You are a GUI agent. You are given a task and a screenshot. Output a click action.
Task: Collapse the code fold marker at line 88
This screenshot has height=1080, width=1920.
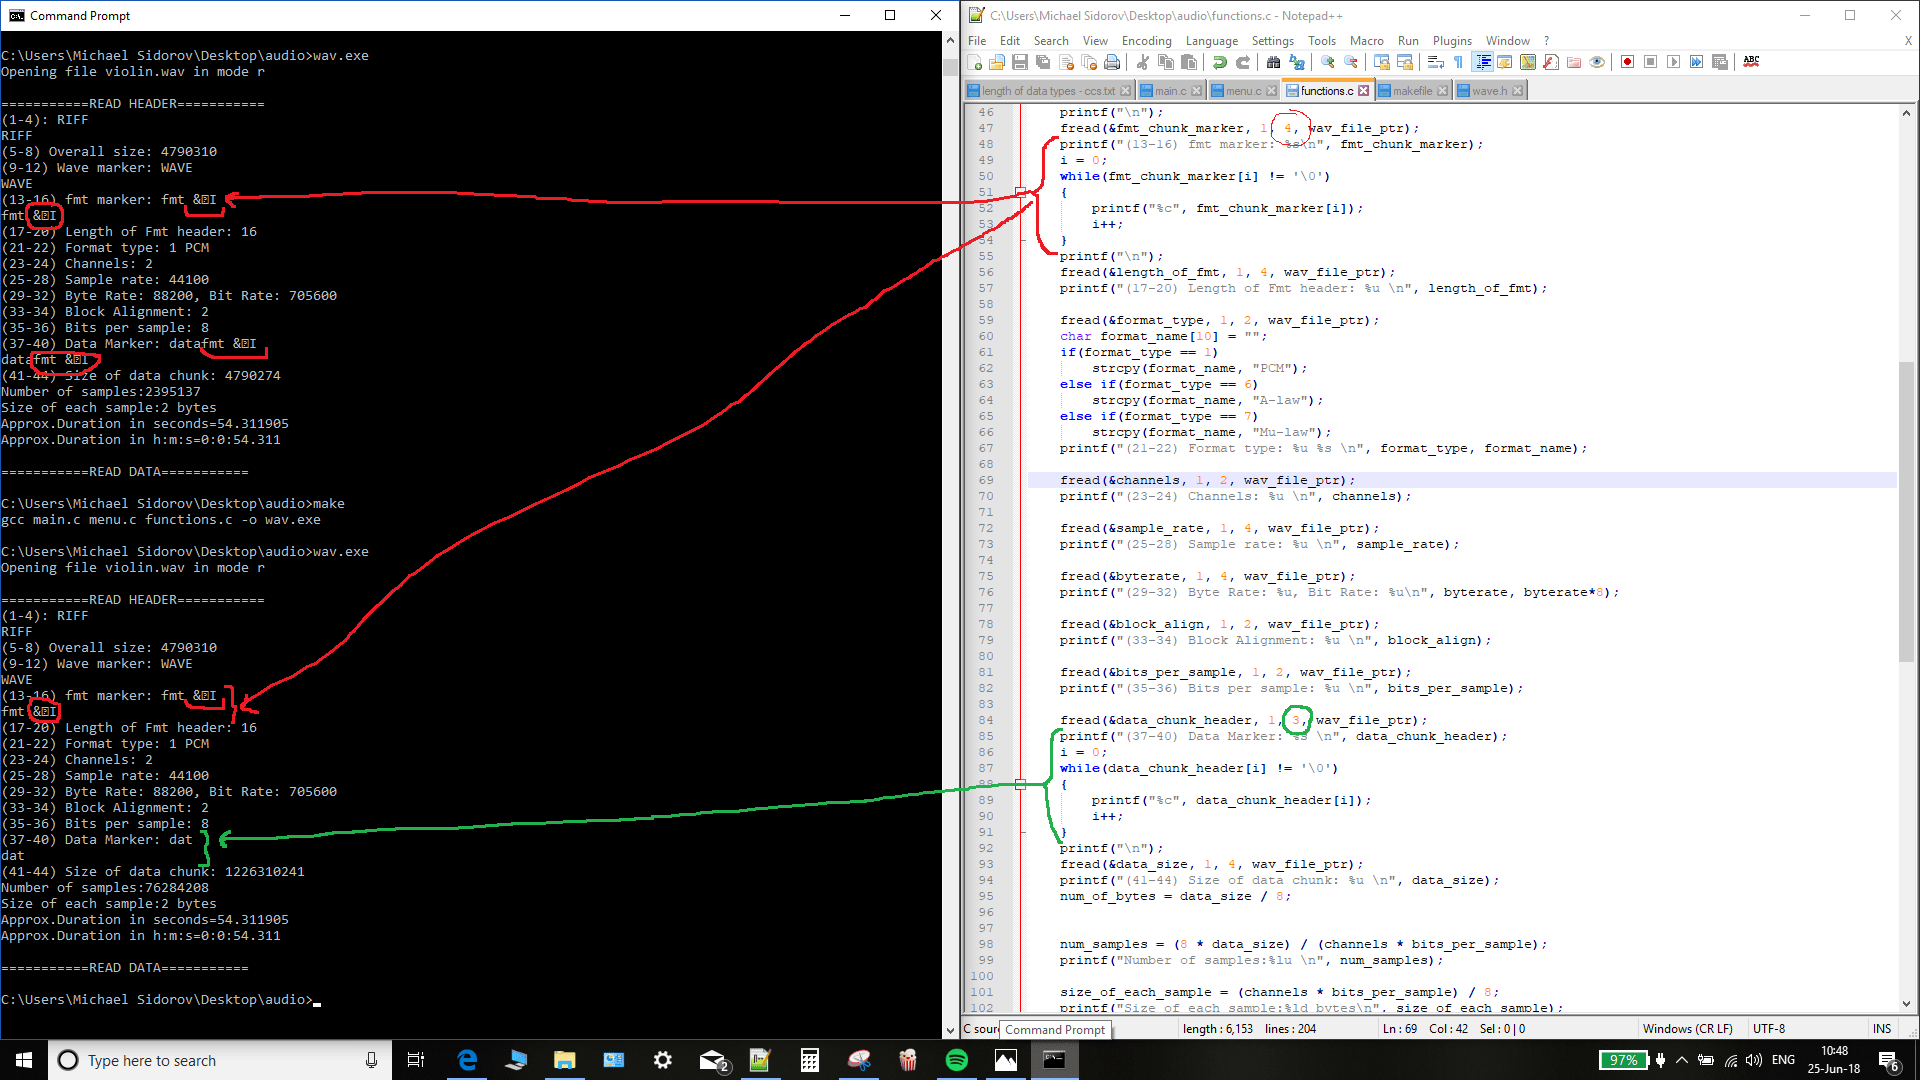(x=1020, y=784)
